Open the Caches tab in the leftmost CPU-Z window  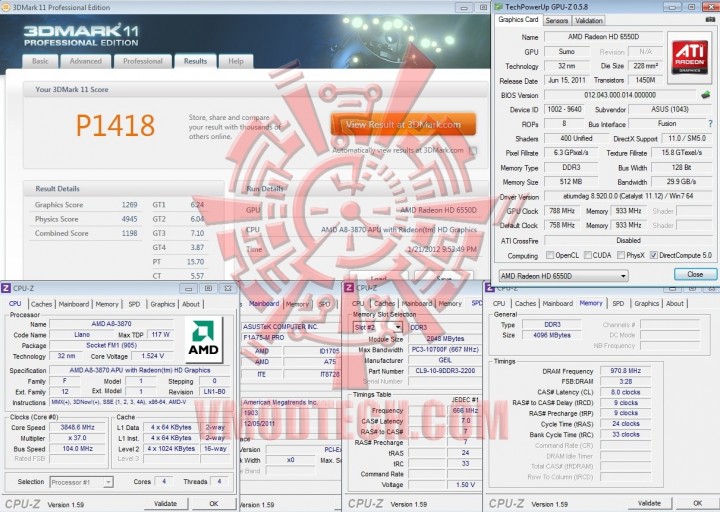[41, 304]
